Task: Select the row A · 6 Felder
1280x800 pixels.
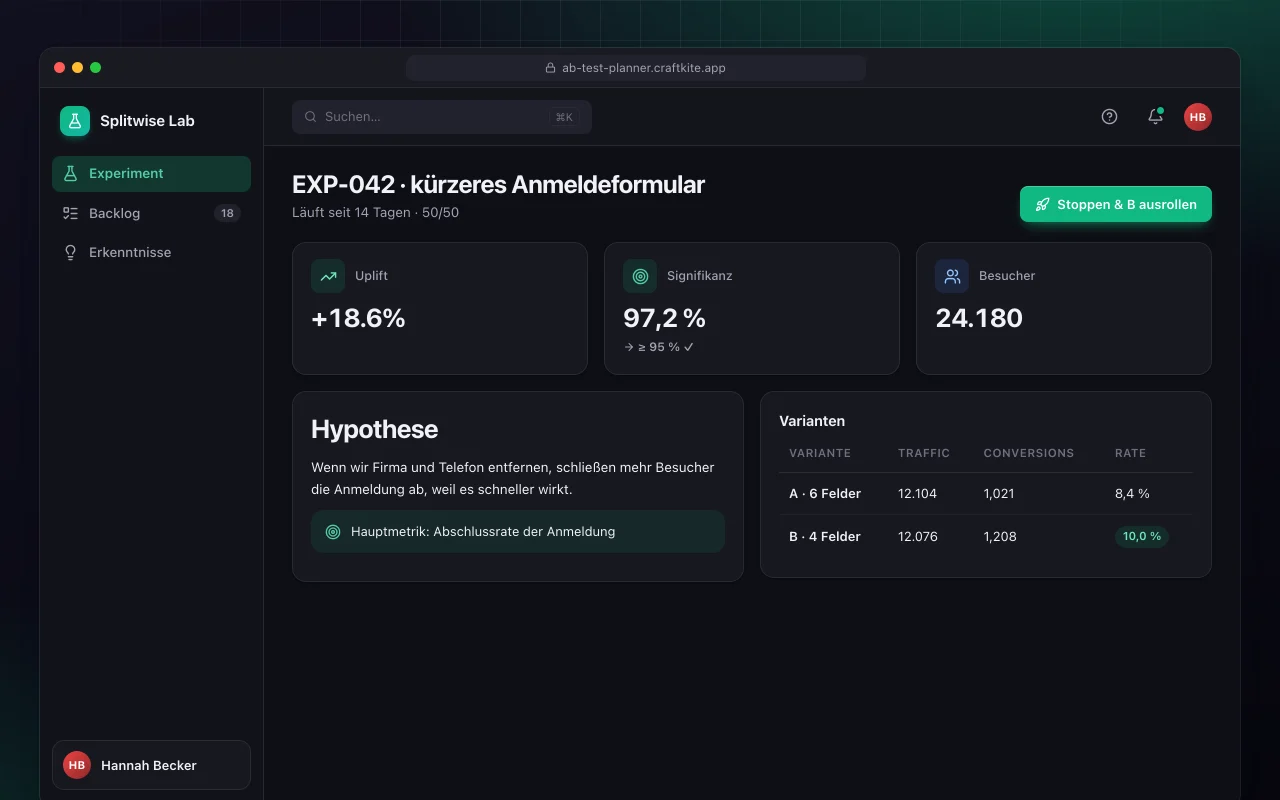Action: click(986, 494)
